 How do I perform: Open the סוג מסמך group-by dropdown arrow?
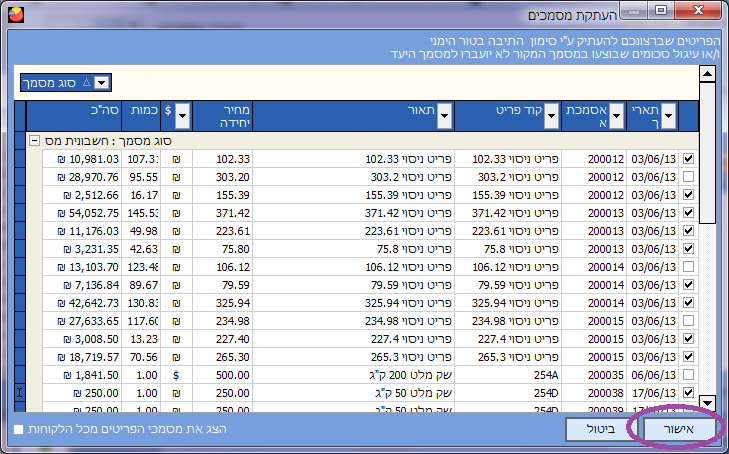(102, 83)
